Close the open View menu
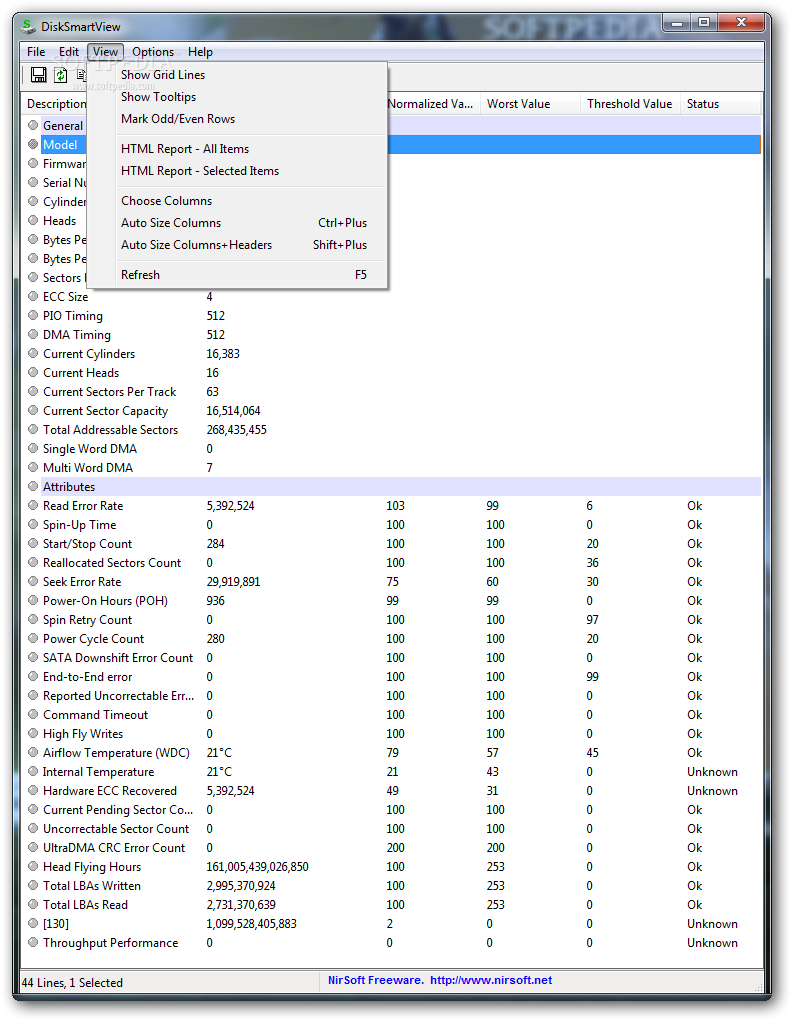The height and width of the screenshot is (1021, 792). [x=106, y=52]
